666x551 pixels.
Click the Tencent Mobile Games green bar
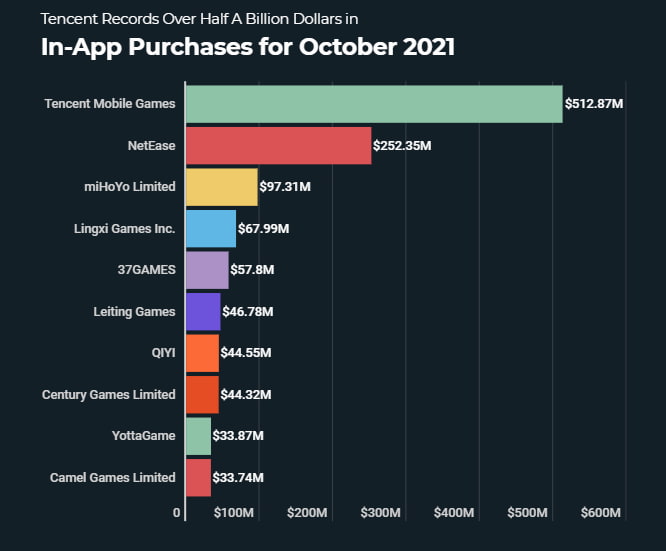pyautogui.click(x=374, y=104)
